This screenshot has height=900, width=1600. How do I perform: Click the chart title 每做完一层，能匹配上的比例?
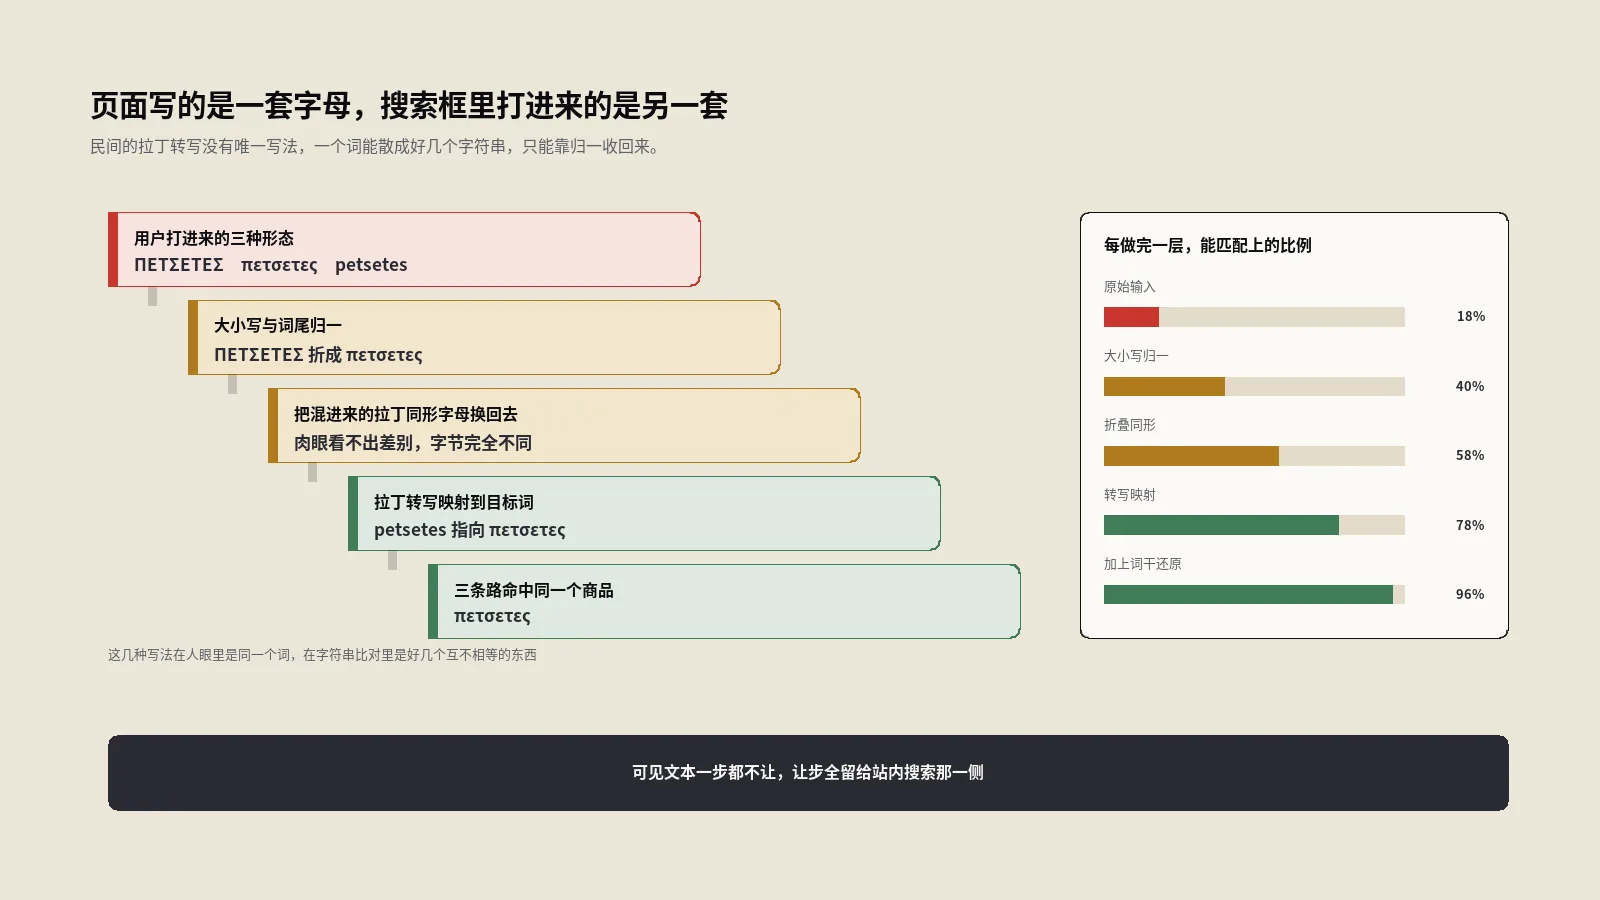(x=1207, y=245)
